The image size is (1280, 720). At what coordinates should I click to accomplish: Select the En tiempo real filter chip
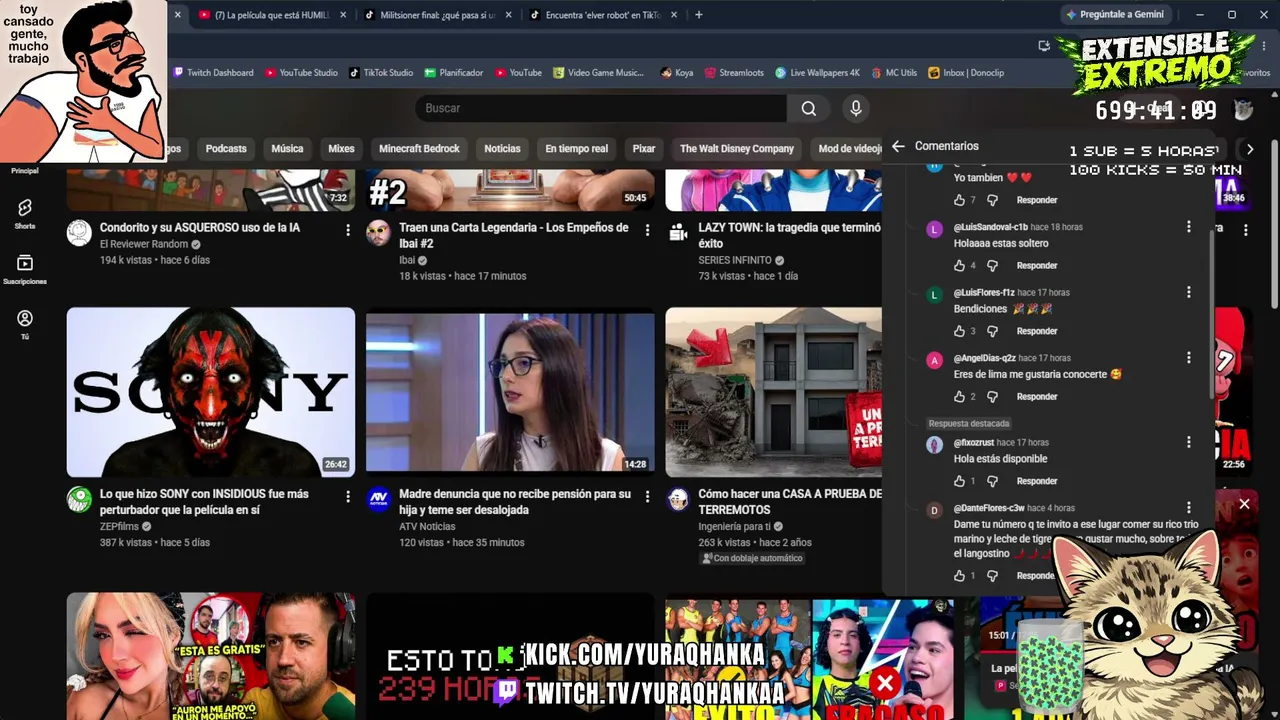coord(576,149)
